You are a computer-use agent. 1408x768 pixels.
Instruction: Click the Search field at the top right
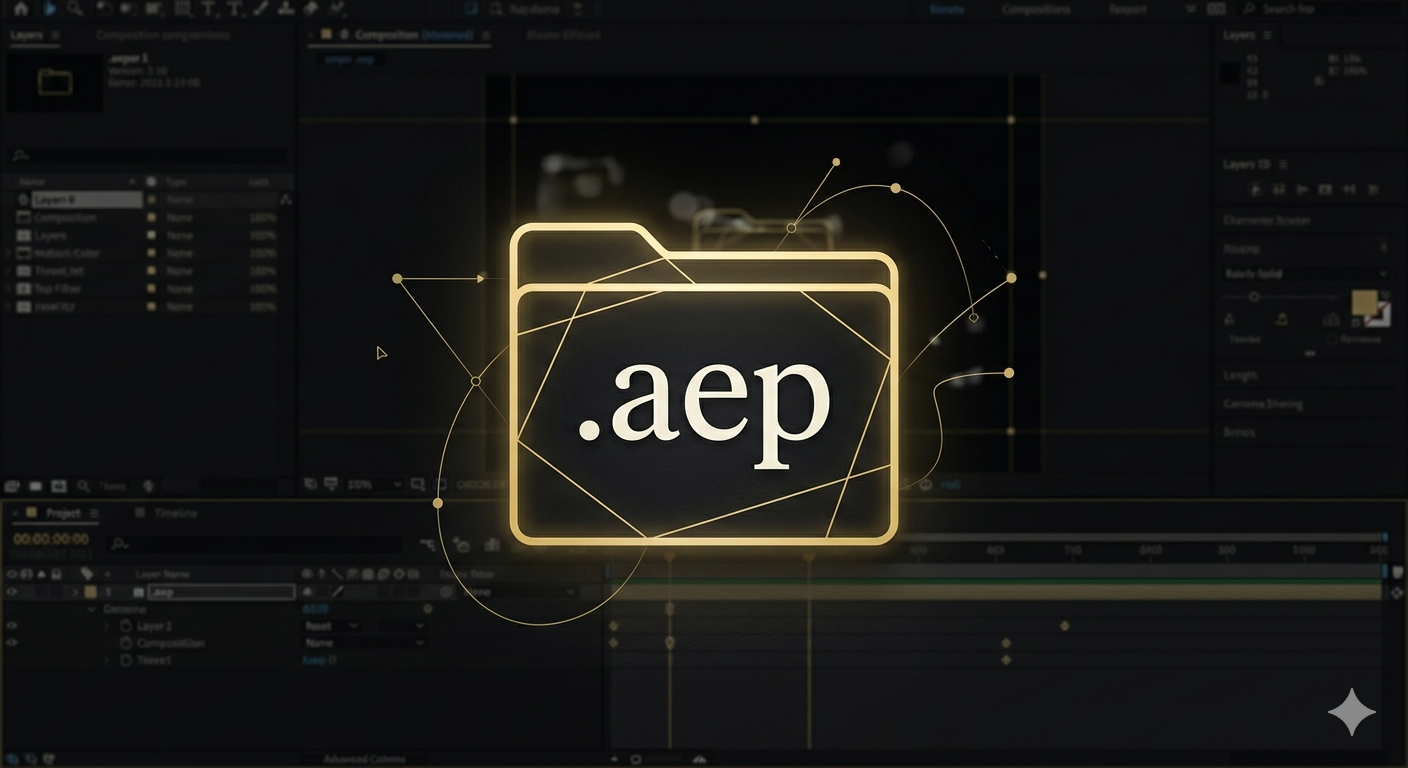pos(1321,9)
